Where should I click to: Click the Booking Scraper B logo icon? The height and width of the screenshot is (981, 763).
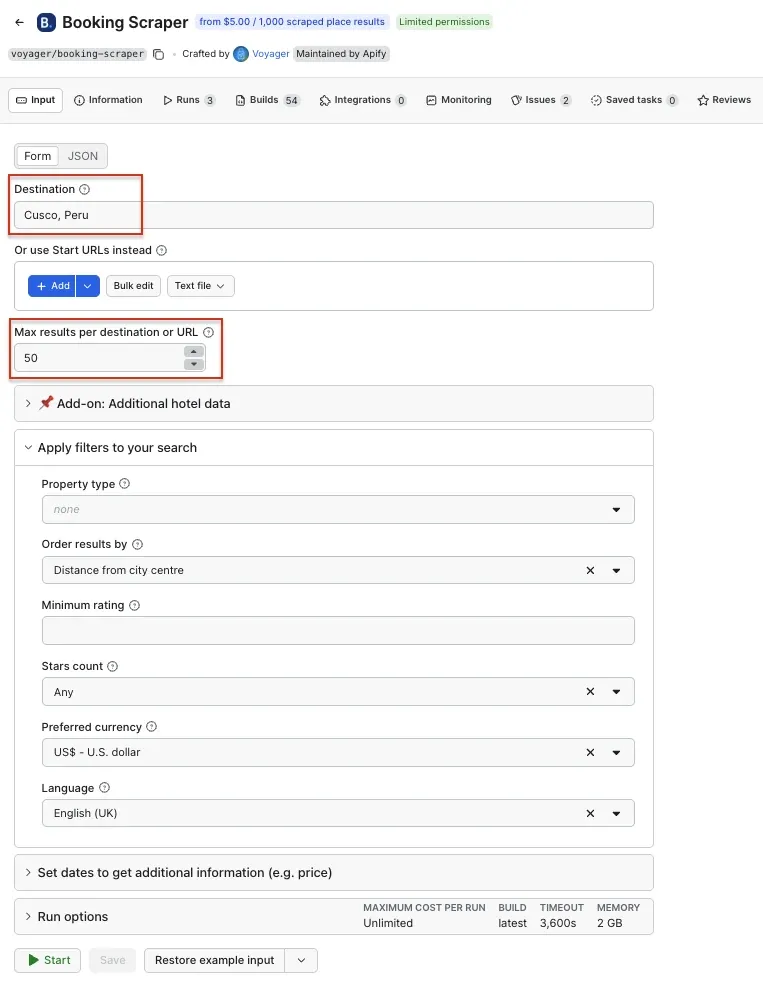click(46, 23)
